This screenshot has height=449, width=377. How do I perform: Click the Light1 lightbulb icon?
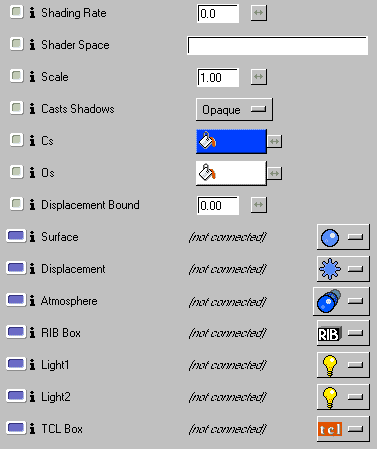(330, 366)
